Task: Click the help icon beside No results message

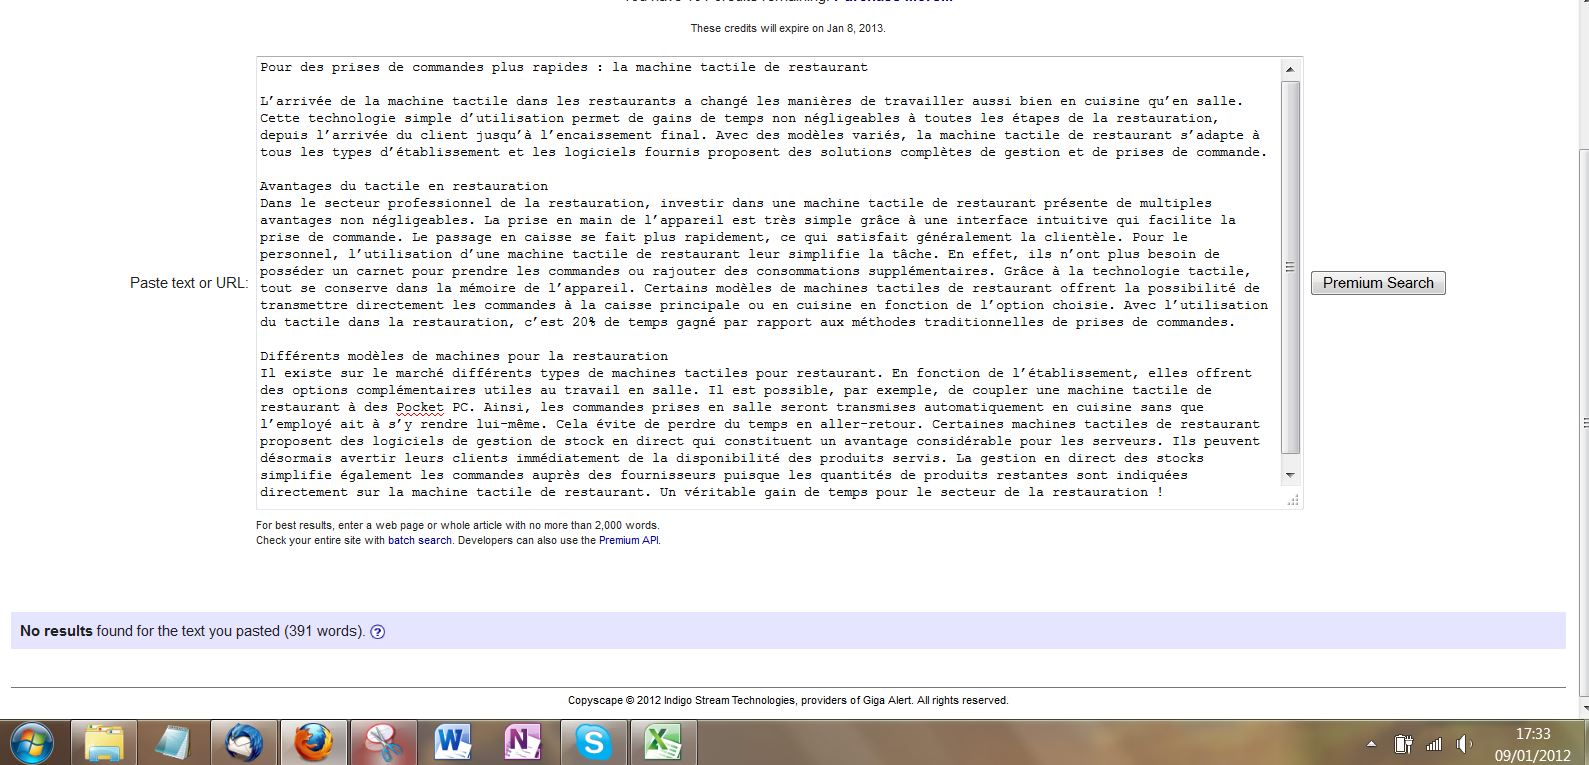Action: click(x=377, y=632)
